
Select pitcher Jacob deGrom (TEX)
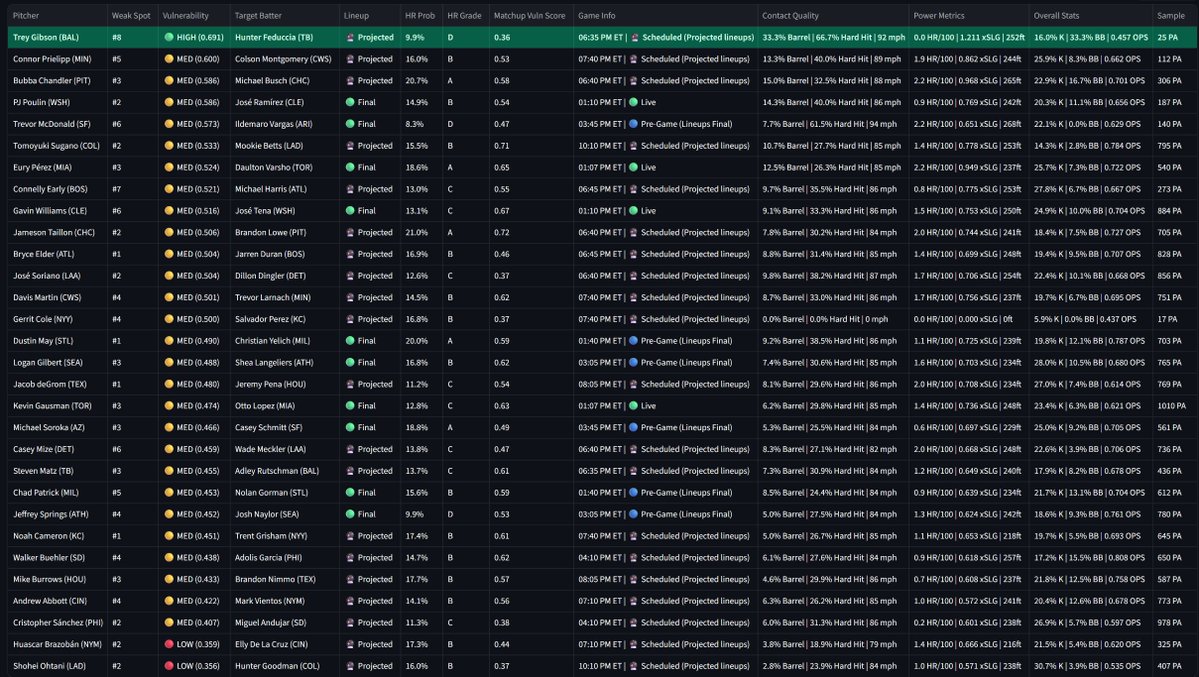tap(50, 384)
